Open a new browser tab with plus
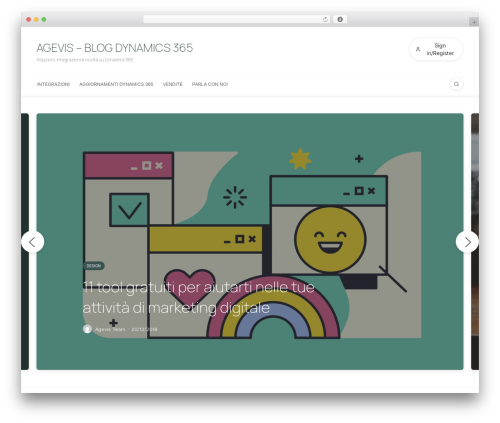500x423 pixels. point(474,22)
